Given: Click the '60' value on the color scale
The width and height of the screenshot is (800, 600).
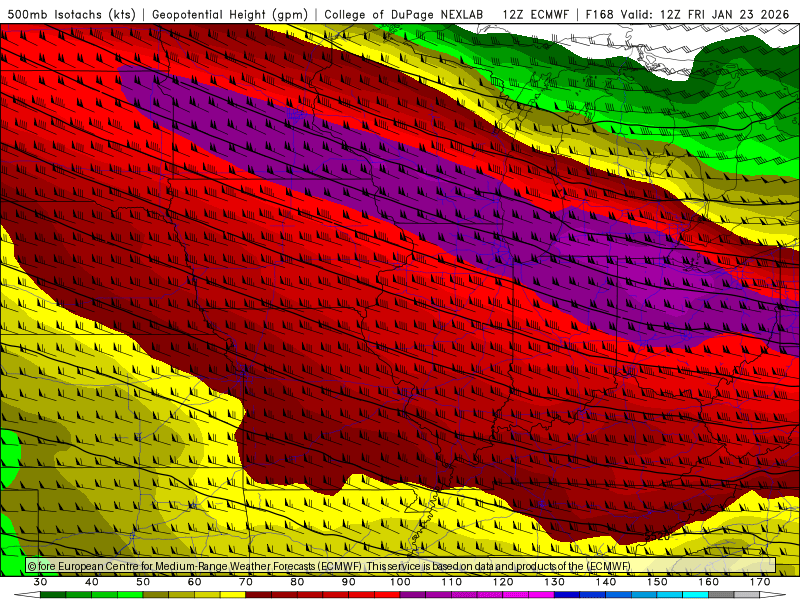Looking at the screenshot, I should click(x=194, y=582).
